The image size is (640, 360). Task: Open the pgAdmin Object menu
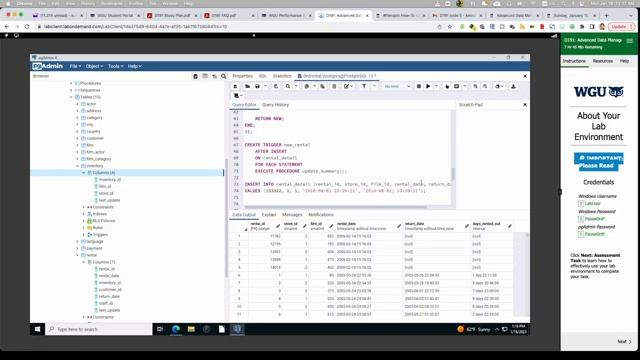coord(94,66)
